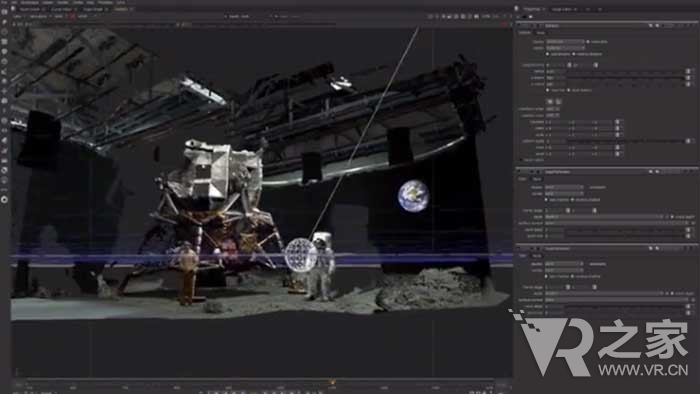700x394 pixels.
Task: Click the first icon at right of top node panel header
Action: coord(650,26)
